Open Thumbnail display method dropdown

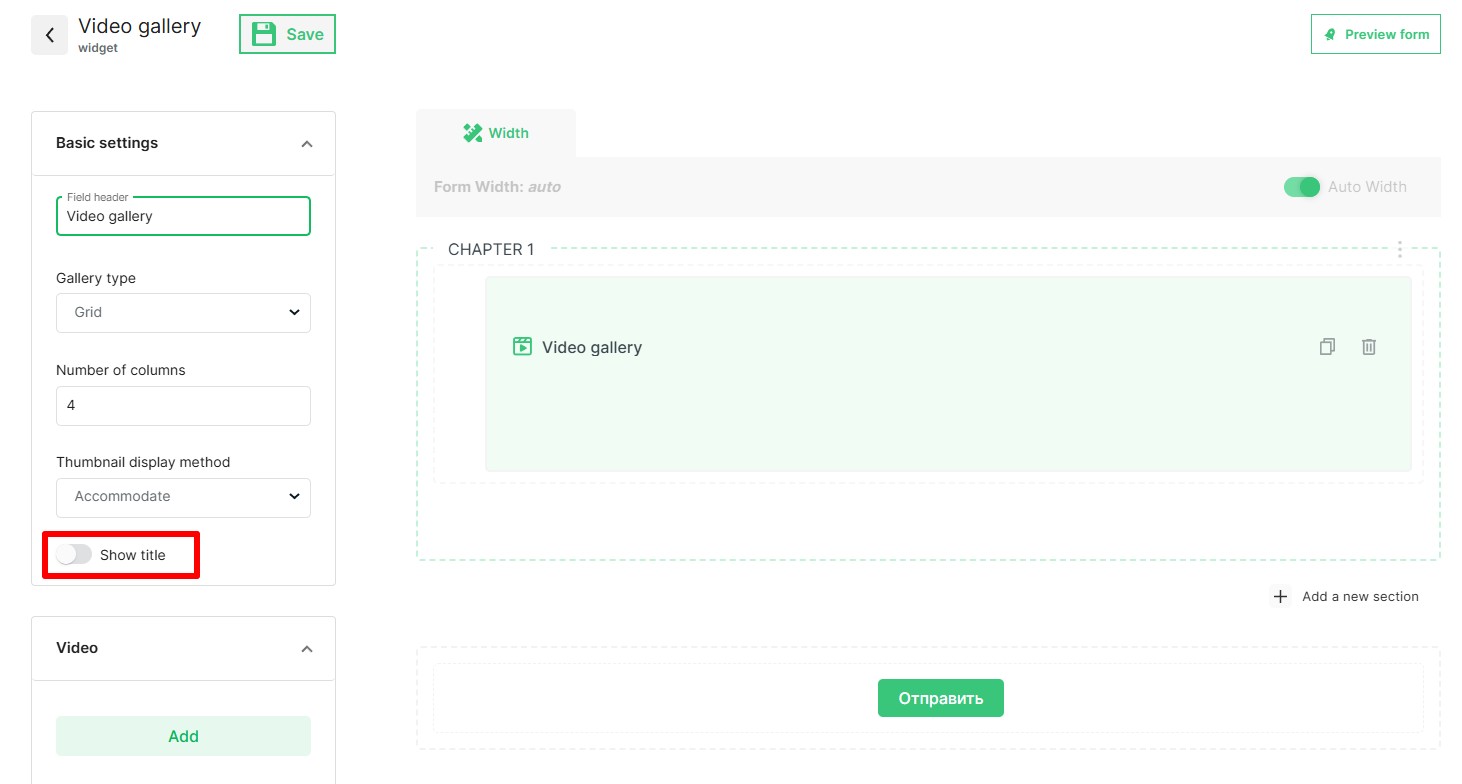(183, 497)
